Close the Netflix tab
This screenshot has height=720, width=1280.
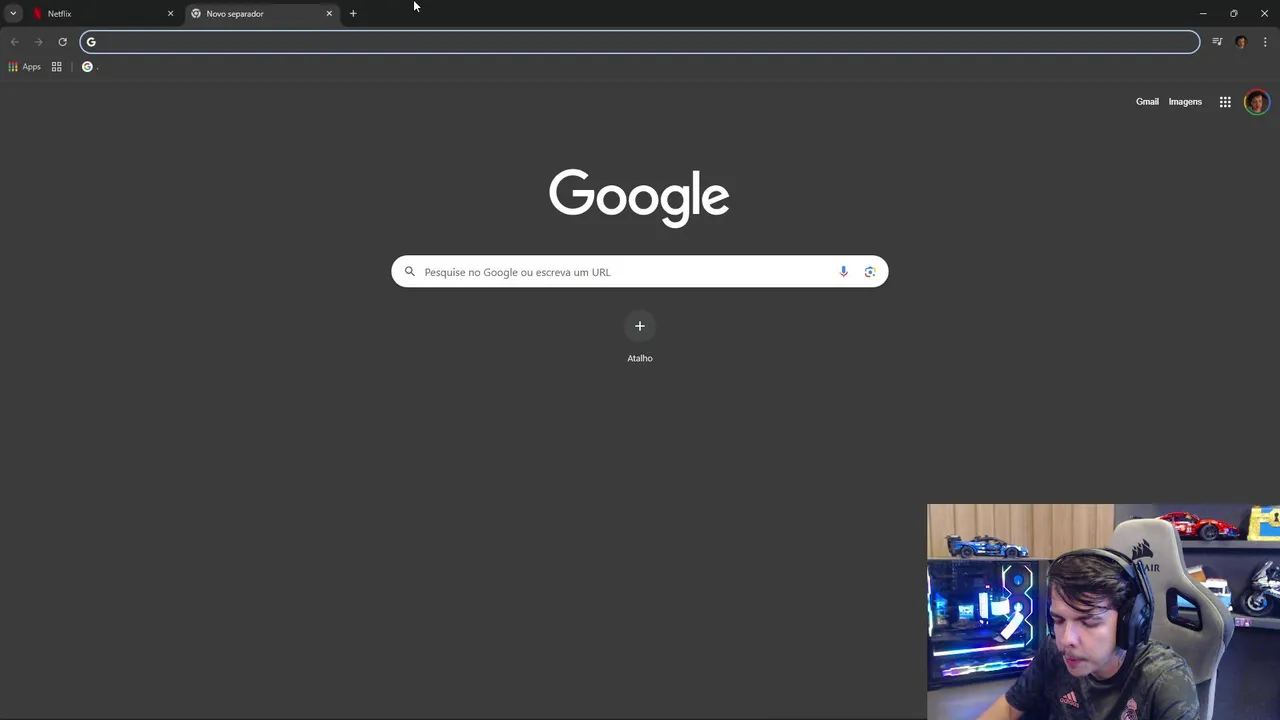point(170,13)
